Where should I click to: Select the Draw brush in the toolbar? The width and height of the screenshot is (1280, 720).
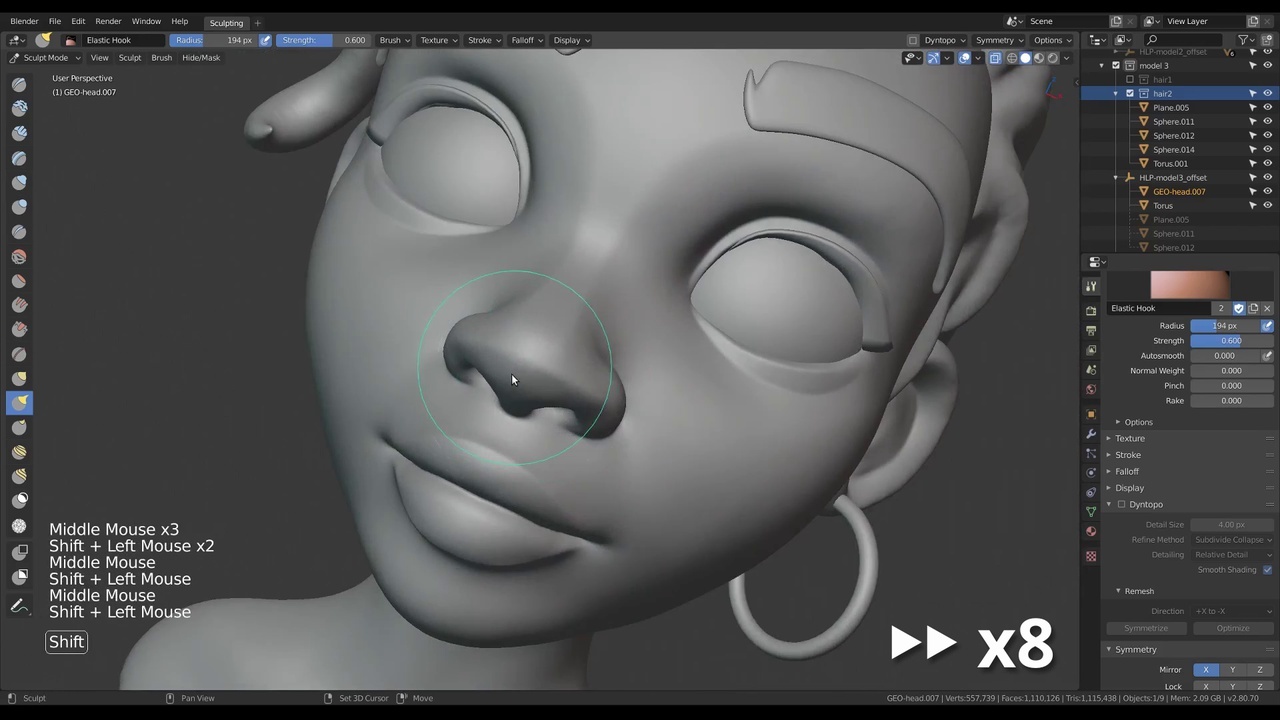click(19, 84)
